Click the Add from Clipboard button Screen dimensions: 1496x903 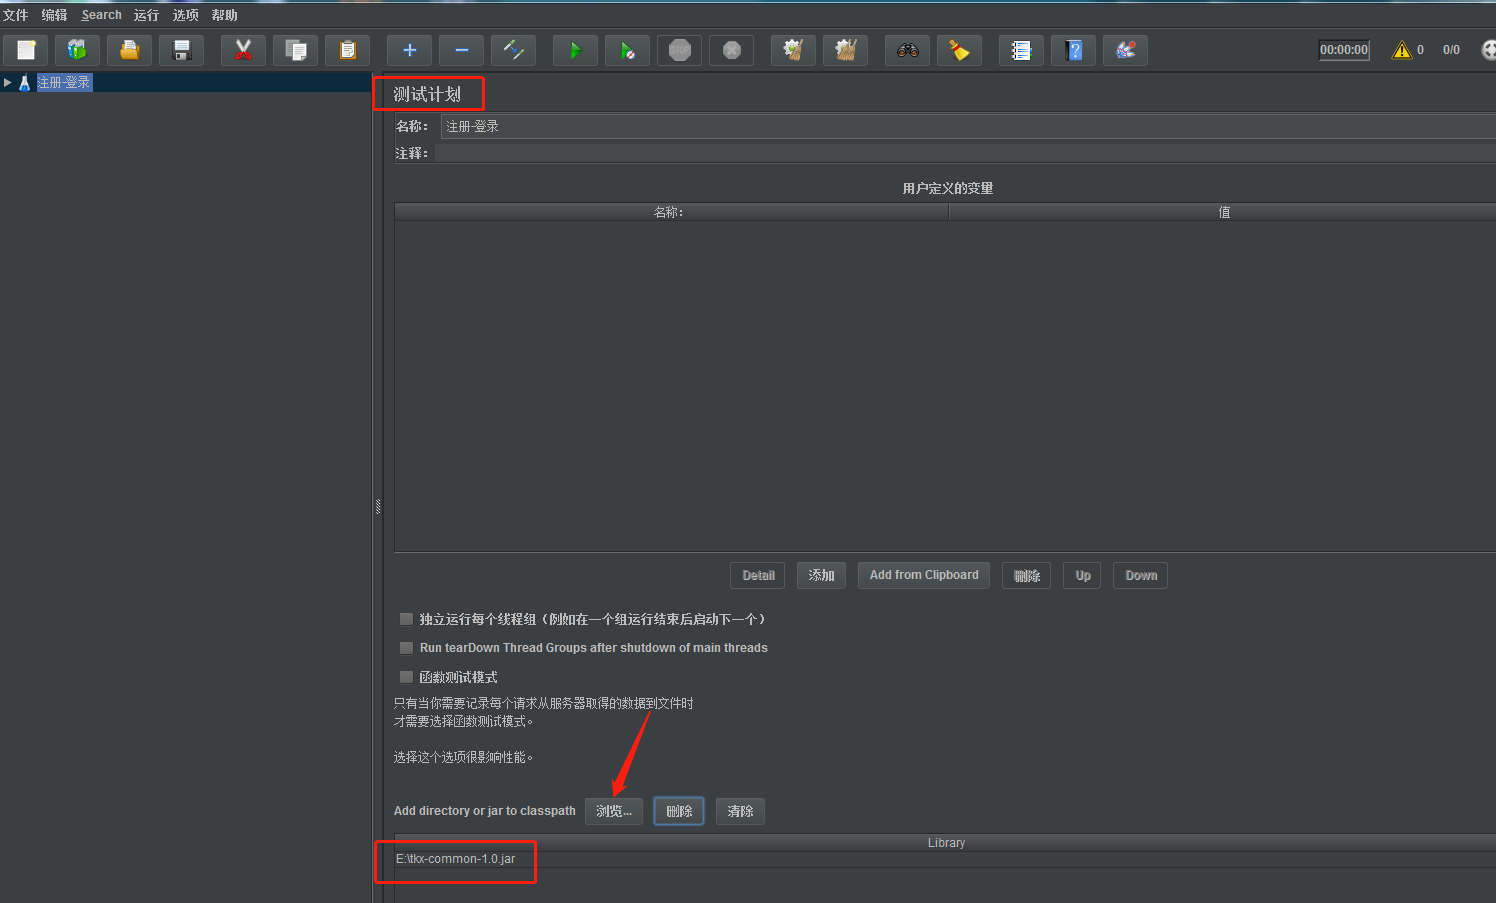pyautogui.click(x=923, y=575)
